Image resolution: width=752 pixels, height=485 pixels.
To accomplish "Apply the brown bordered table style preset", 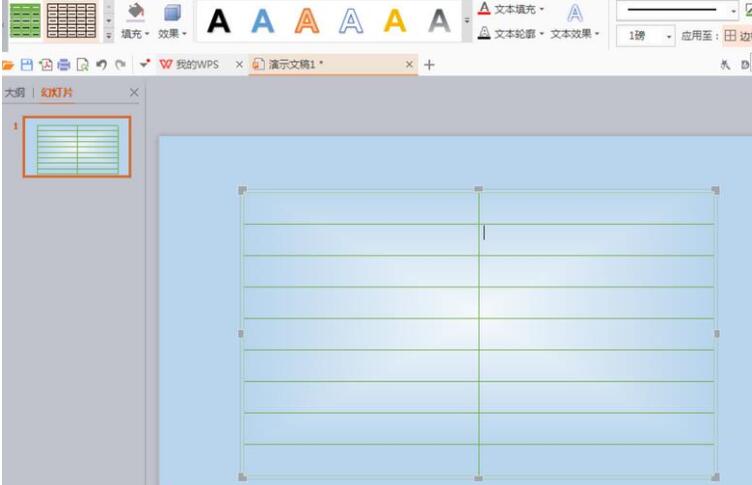I will pyautogui.click(x=71, y=21).
